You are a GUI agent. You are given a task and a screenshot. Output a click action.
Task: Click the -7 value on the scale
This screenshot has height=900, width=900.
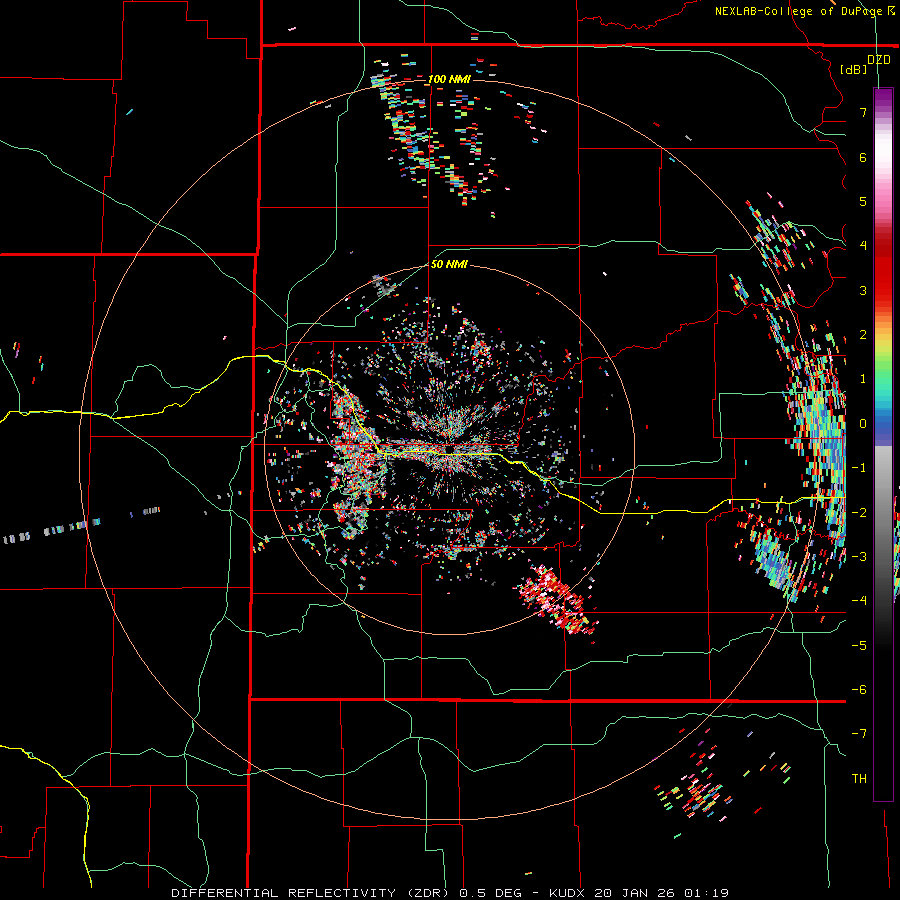[x=859, y=734]
